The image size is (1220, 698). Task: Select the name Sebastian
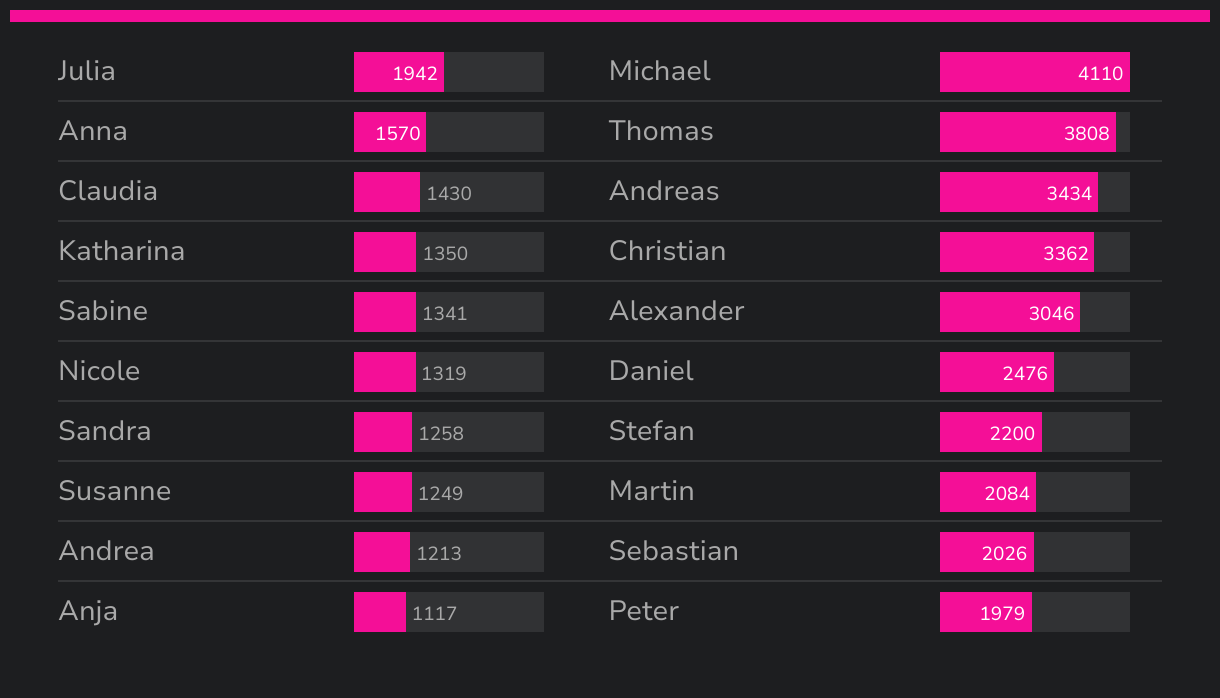tap(674, 552)
